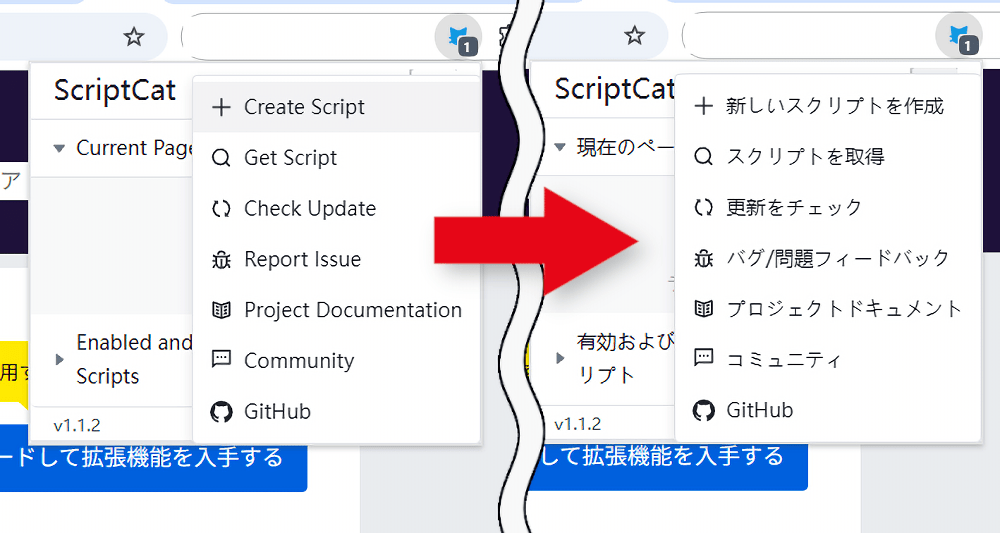Click version v1.1.2 in right popup
This screenshot has height=533, width=1000.
tap(577, 424)
